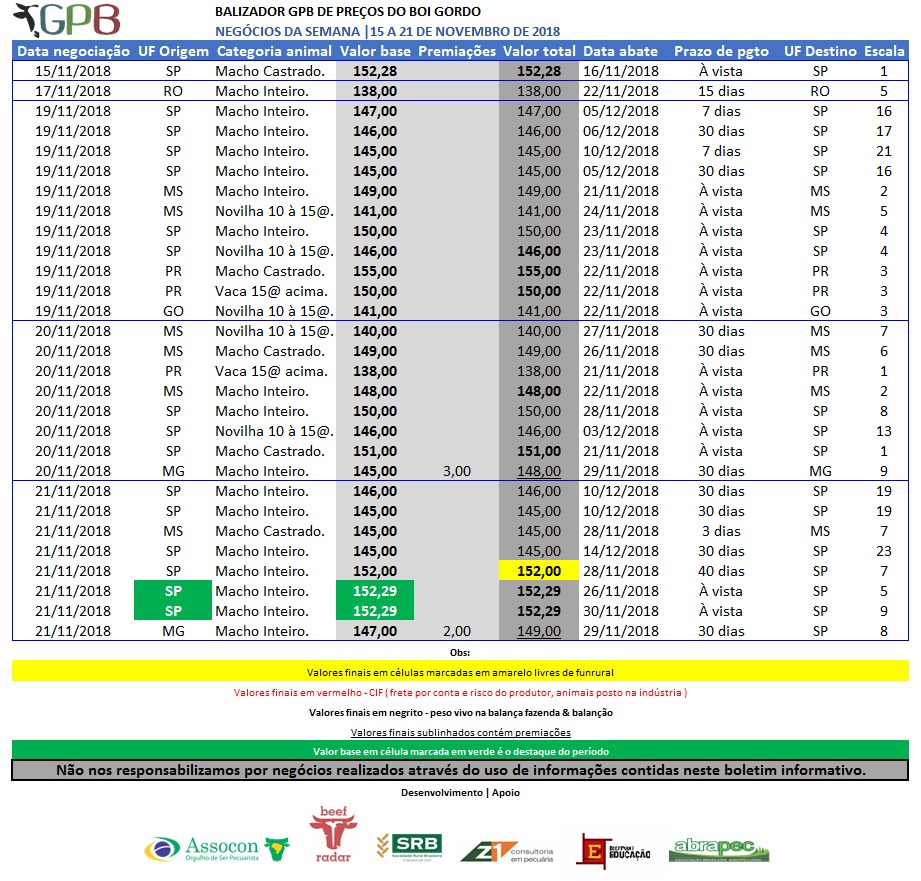Select the underlined 149,00 total value
Viewport: 921px width, 881px height.
(539, 631)
